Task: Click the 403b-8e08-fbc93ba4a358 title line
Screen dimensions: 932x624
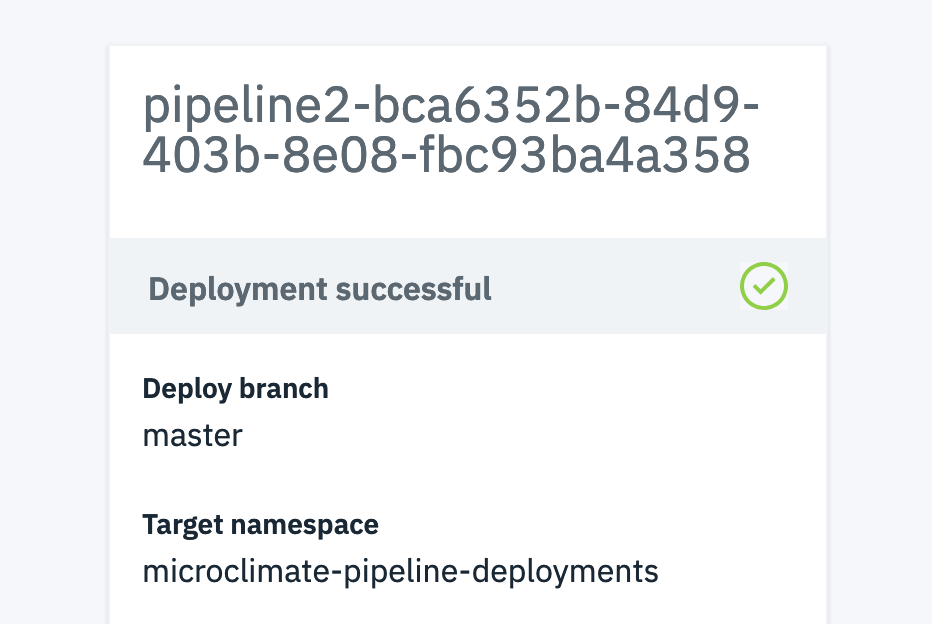Action: (x=446, y=156)
